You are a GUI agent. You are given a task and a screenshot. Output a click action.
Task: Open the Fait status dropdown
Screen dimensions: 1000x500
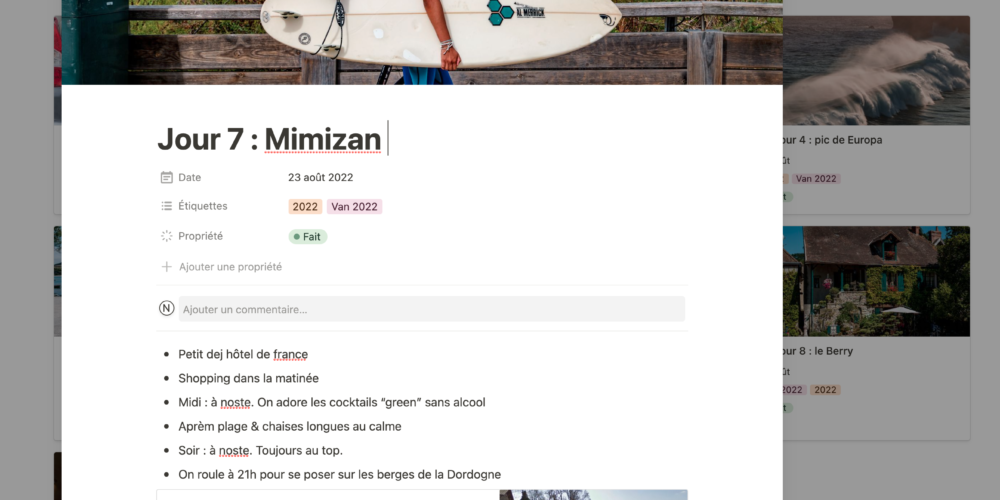click(308, 237)
